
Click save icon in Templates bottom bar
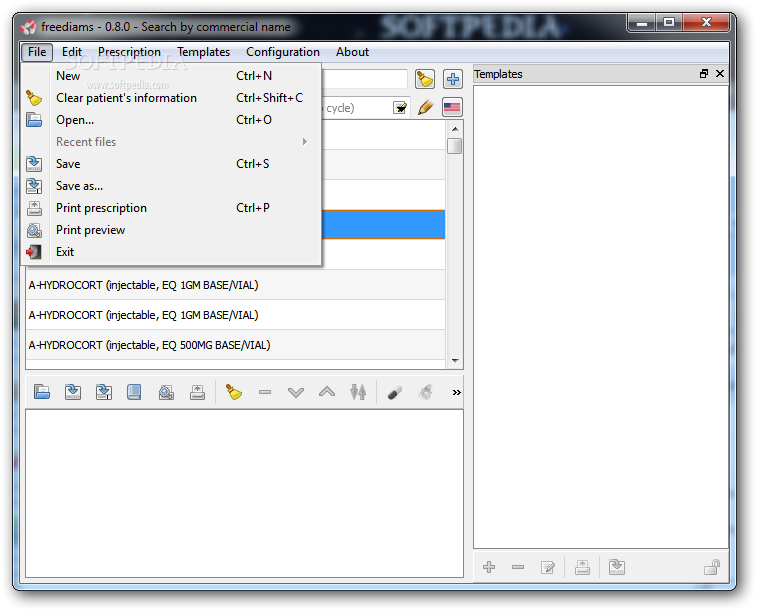coord(617,567)
